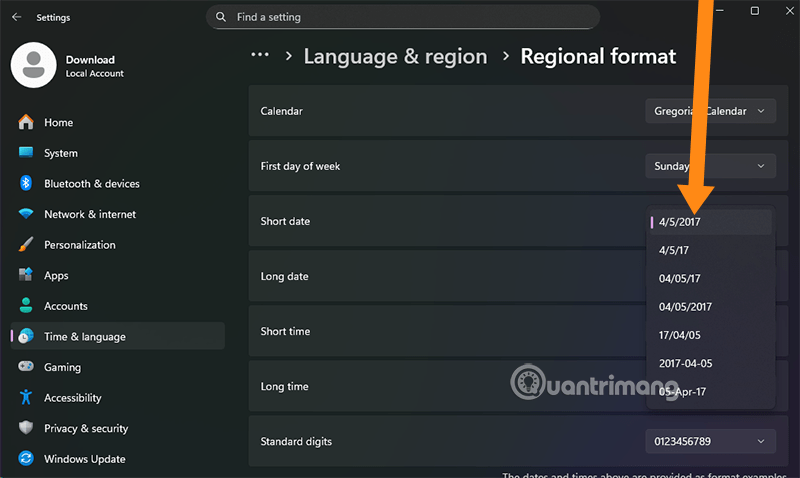Select the 05-Apr-17 date option
The width and height of the screenshot is (800, 478).
(x=683, y=391)
